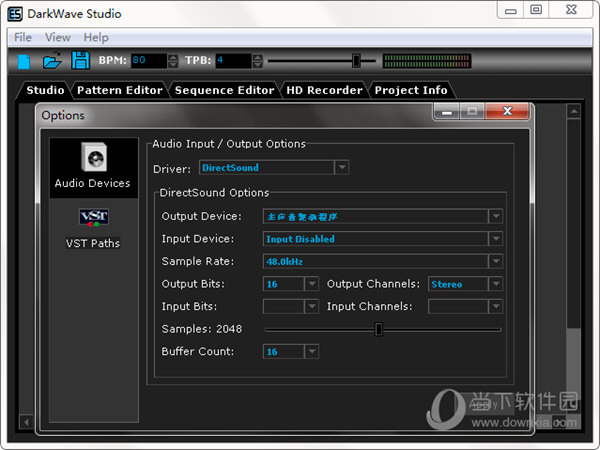Viewport: 600px width, 450px height.
Task: Save project using the floppy disk icon
Action: tap(80, 60)
